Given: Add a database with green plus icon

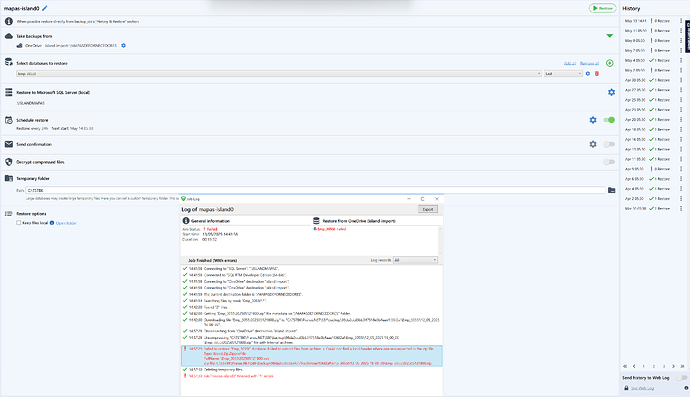Looking at the screenshot, I should tap(609, 63).
